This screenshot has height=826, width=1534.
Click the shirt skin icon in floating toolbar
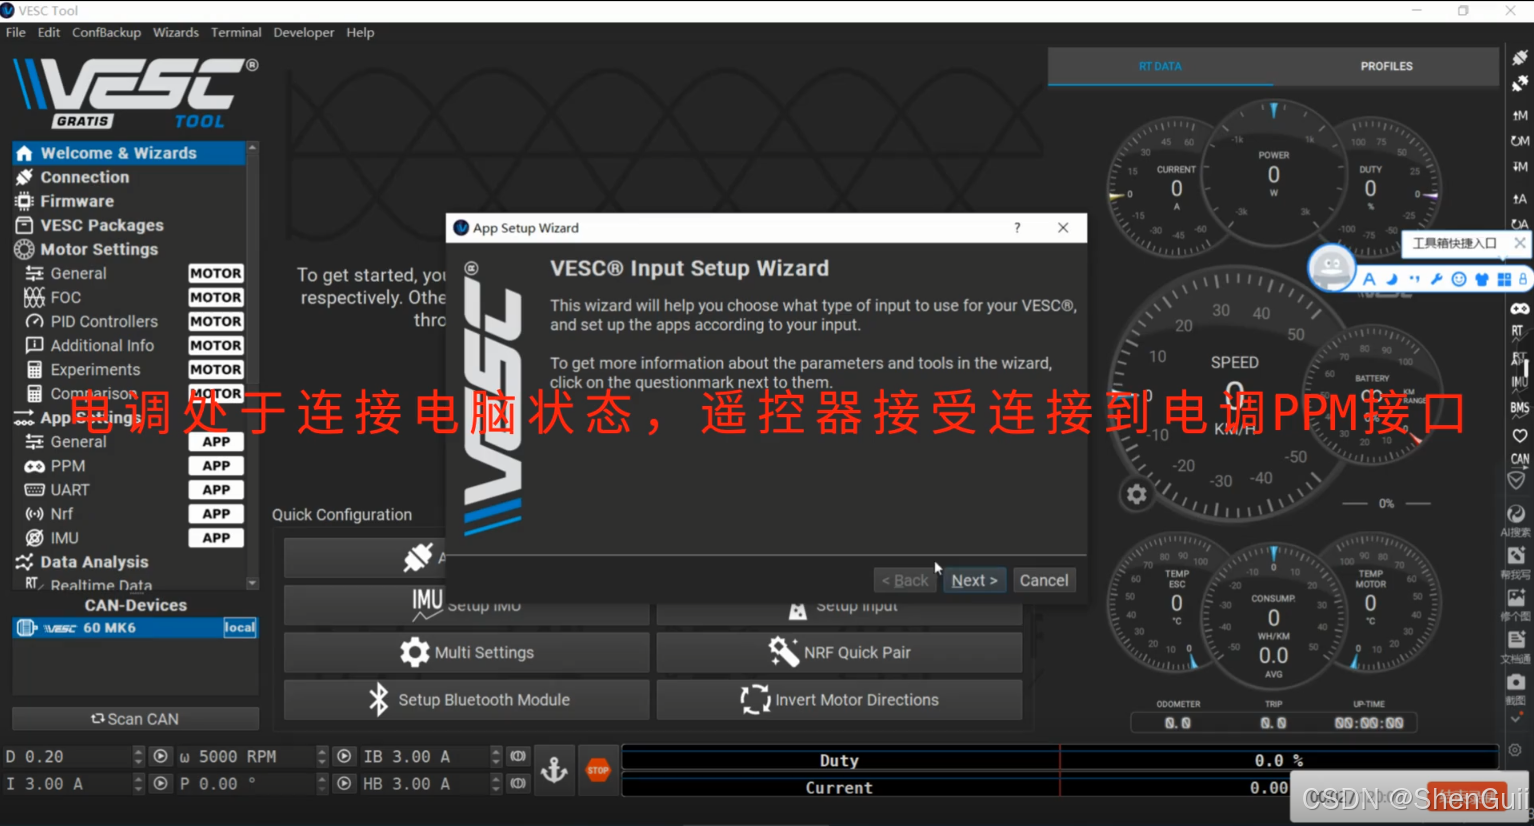point(1482,279)
